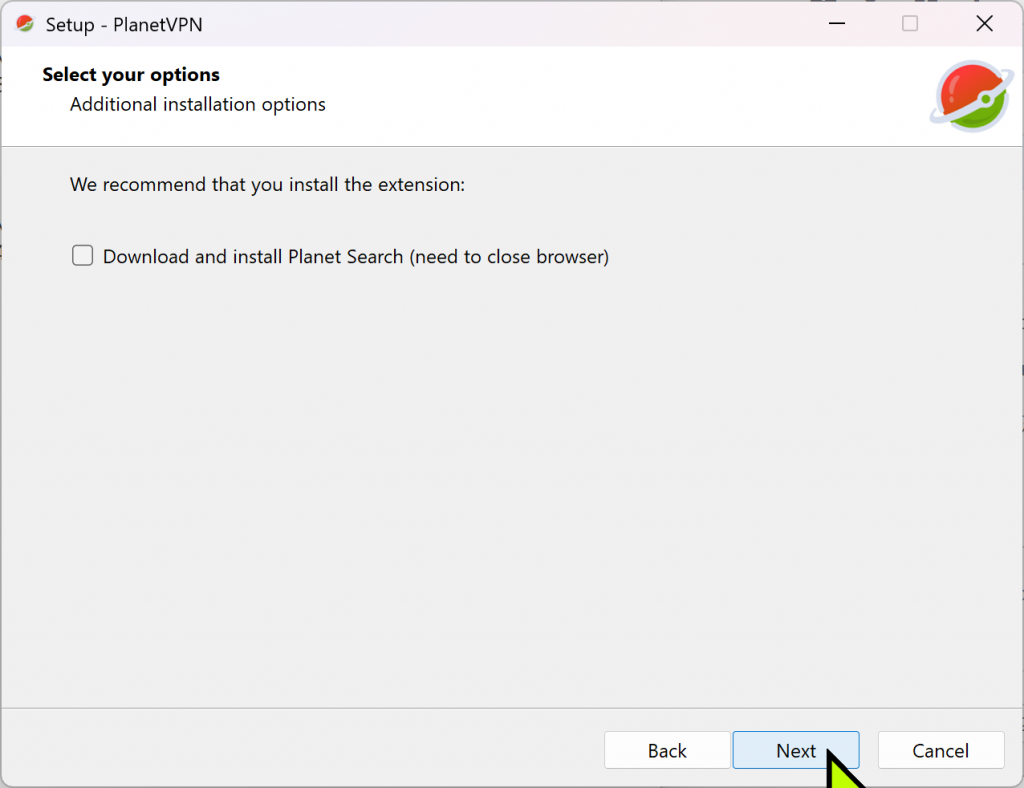Image resolution: width=1024 pixels, height=788 pixels.
Task: Click the PlanetVPN icon in the title bar
Action: pos(25,24)
